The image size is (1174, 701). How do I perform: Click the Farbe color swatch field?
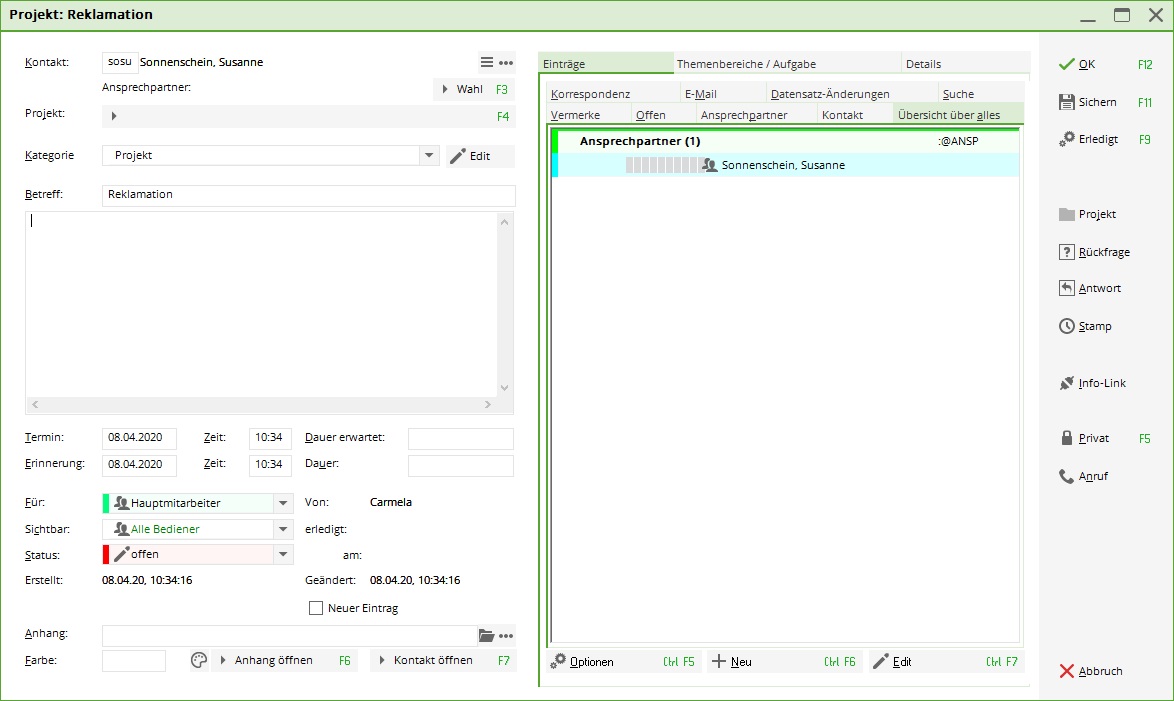click(x=134, y=660)
